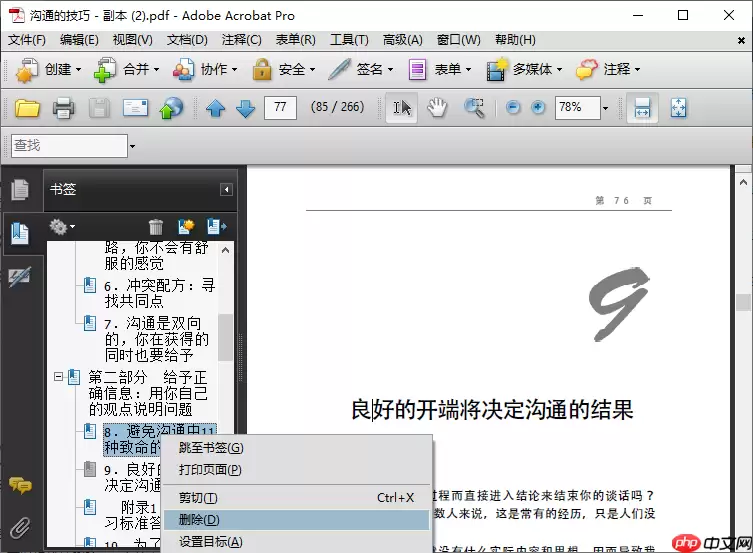Click the page number field showing 77
Screen dimensions: 753x553
(280, 108)
